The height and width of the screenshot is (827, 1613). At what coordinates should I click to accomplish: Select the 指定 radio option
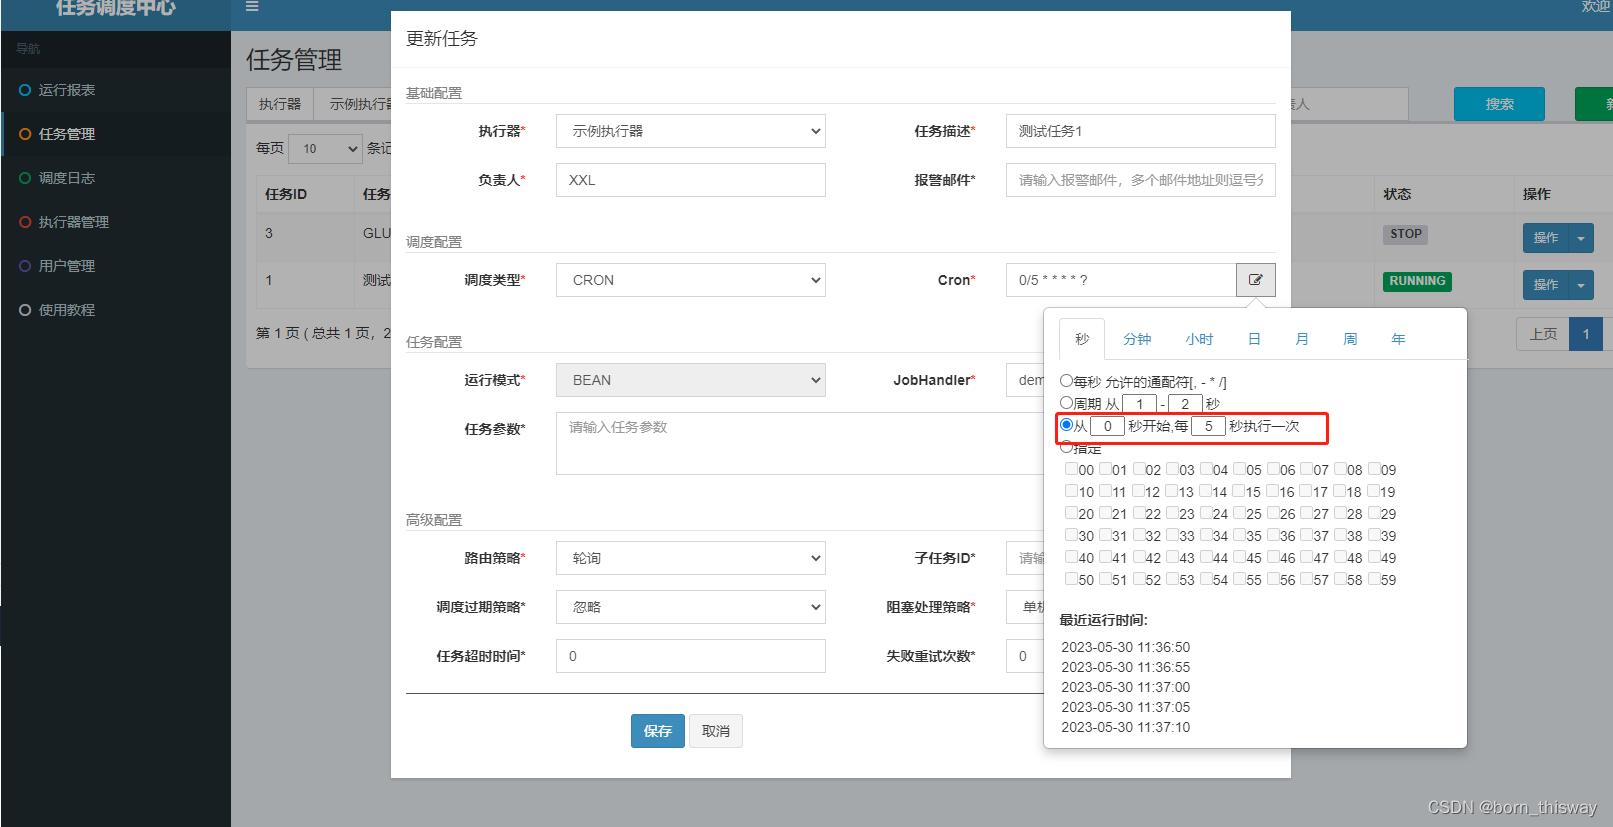1066,447
